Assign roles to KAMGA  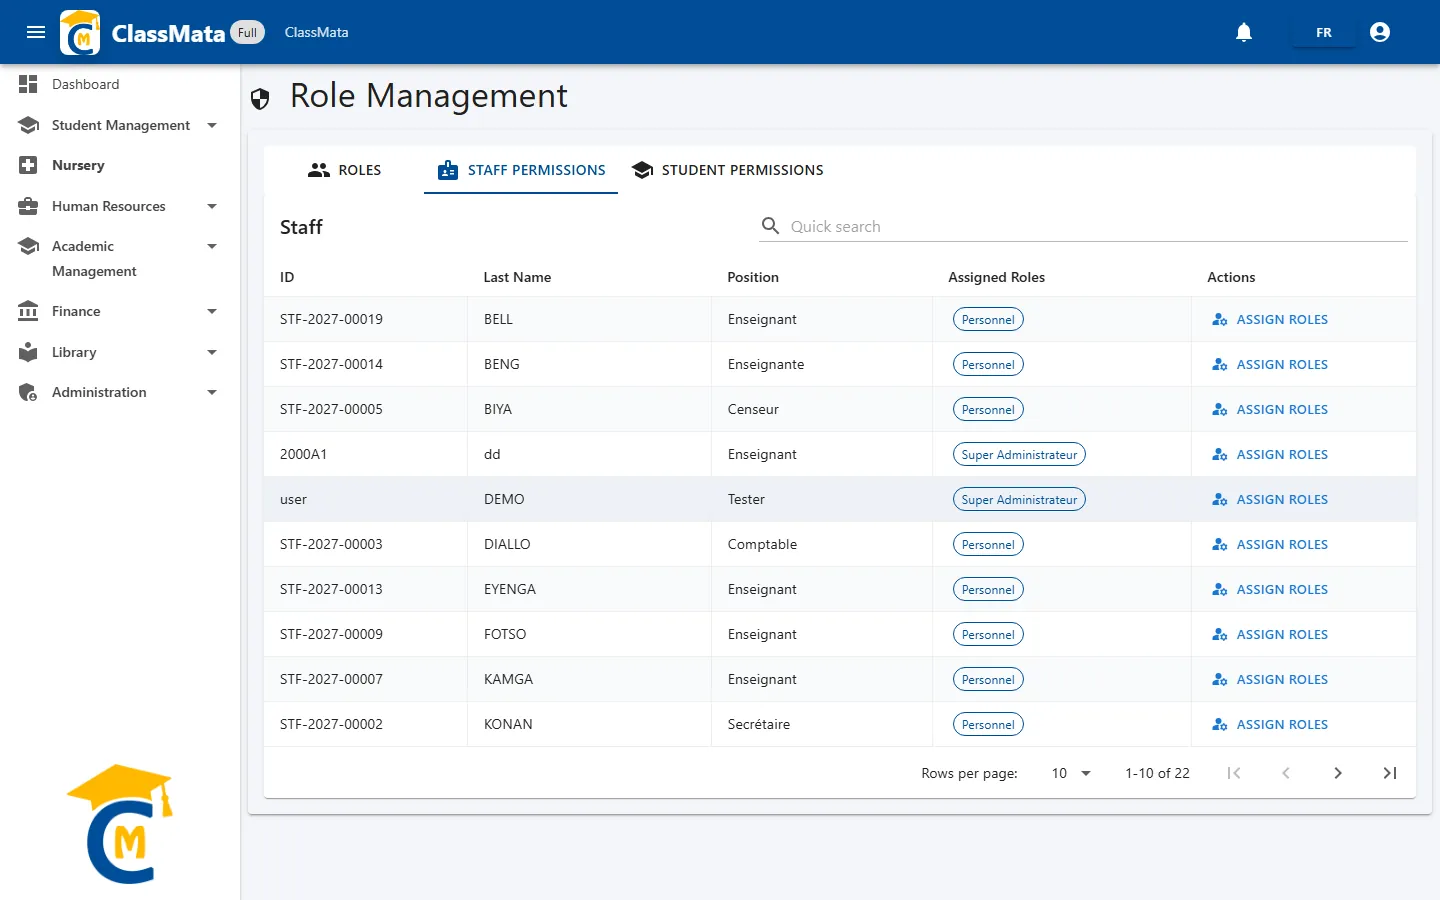(x=1270, y=679)
